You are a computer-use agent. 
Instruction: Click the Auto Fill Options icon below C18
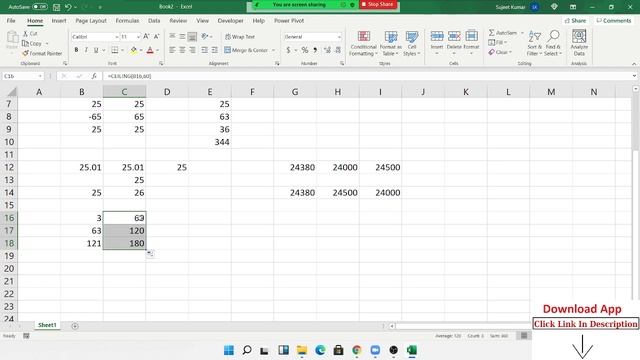pyautogui.click(x=151, y=254)
